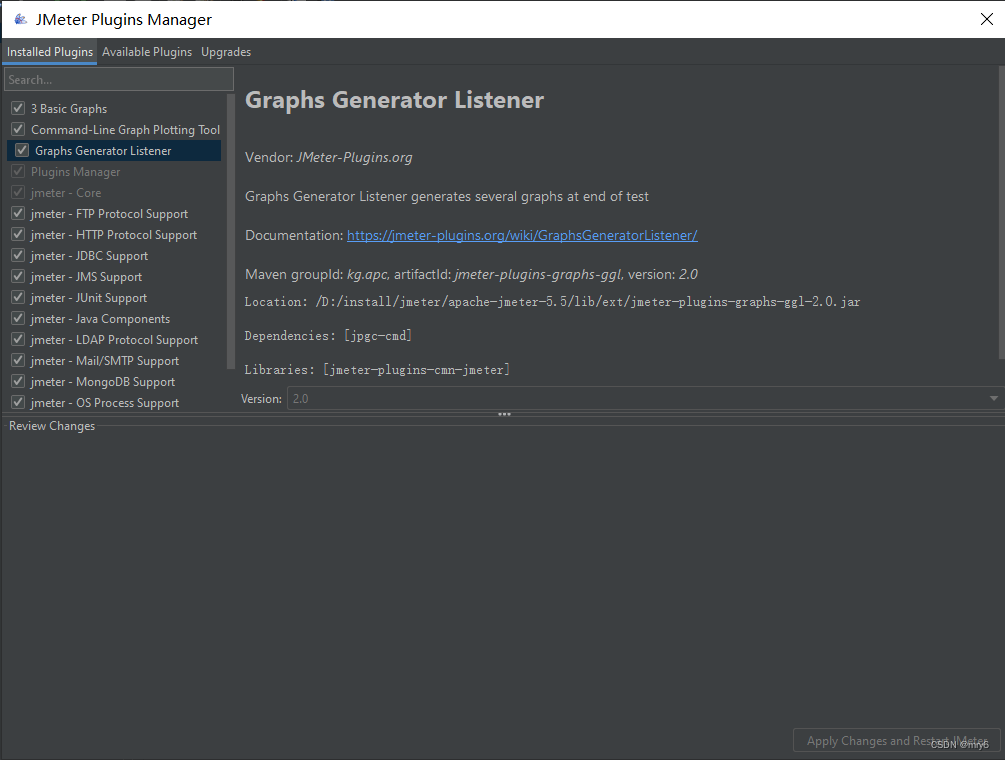Select jmeter - JDBC Support in list
This screenshot has width=1005, height=760.
(x=89, y=256)
